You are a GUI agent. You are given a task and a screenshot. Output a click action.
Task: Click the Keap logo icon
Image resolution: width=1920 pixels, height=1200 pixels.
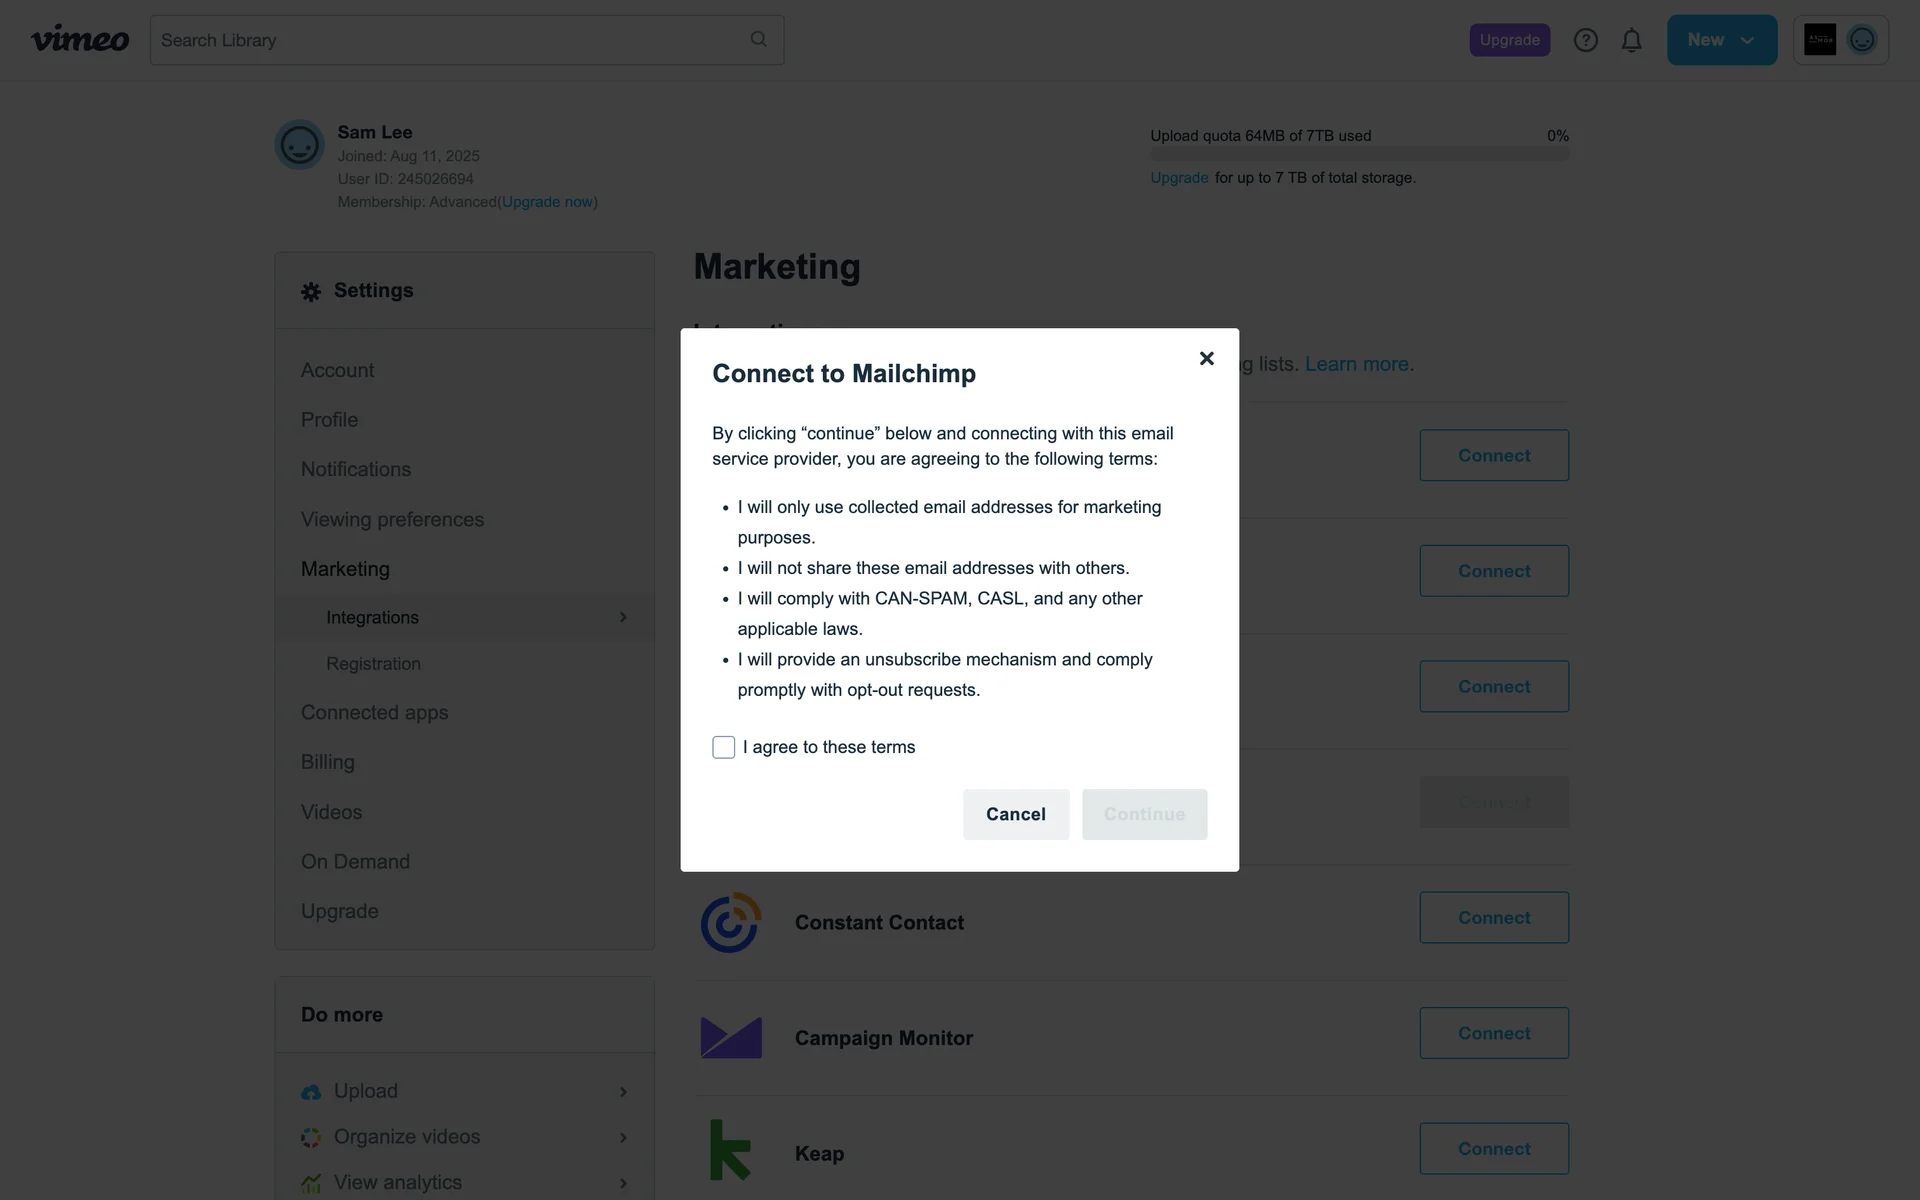pyautogui.click(x=730, y=1150)
